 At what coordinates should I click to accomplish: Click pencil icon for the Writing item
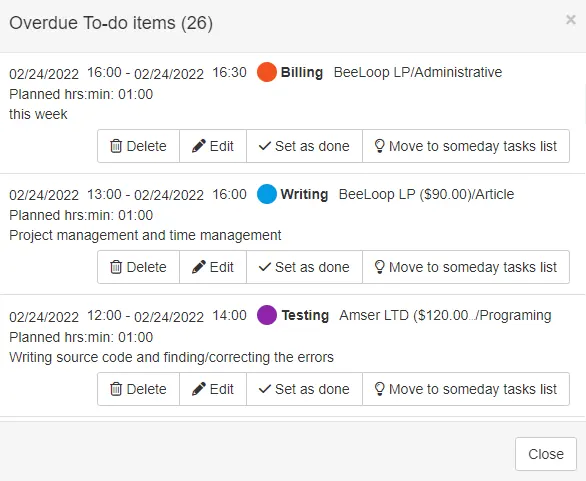tap(198, 267)
